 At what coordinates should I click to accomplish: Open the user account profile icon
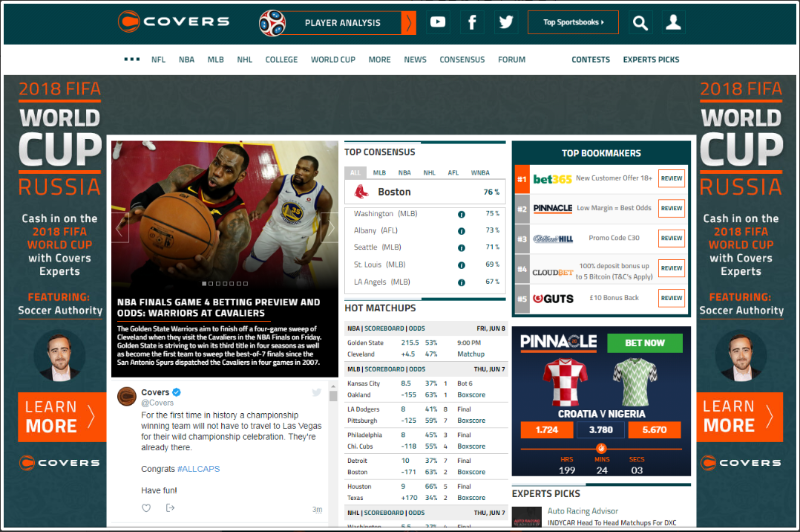(x=673, y=22)
